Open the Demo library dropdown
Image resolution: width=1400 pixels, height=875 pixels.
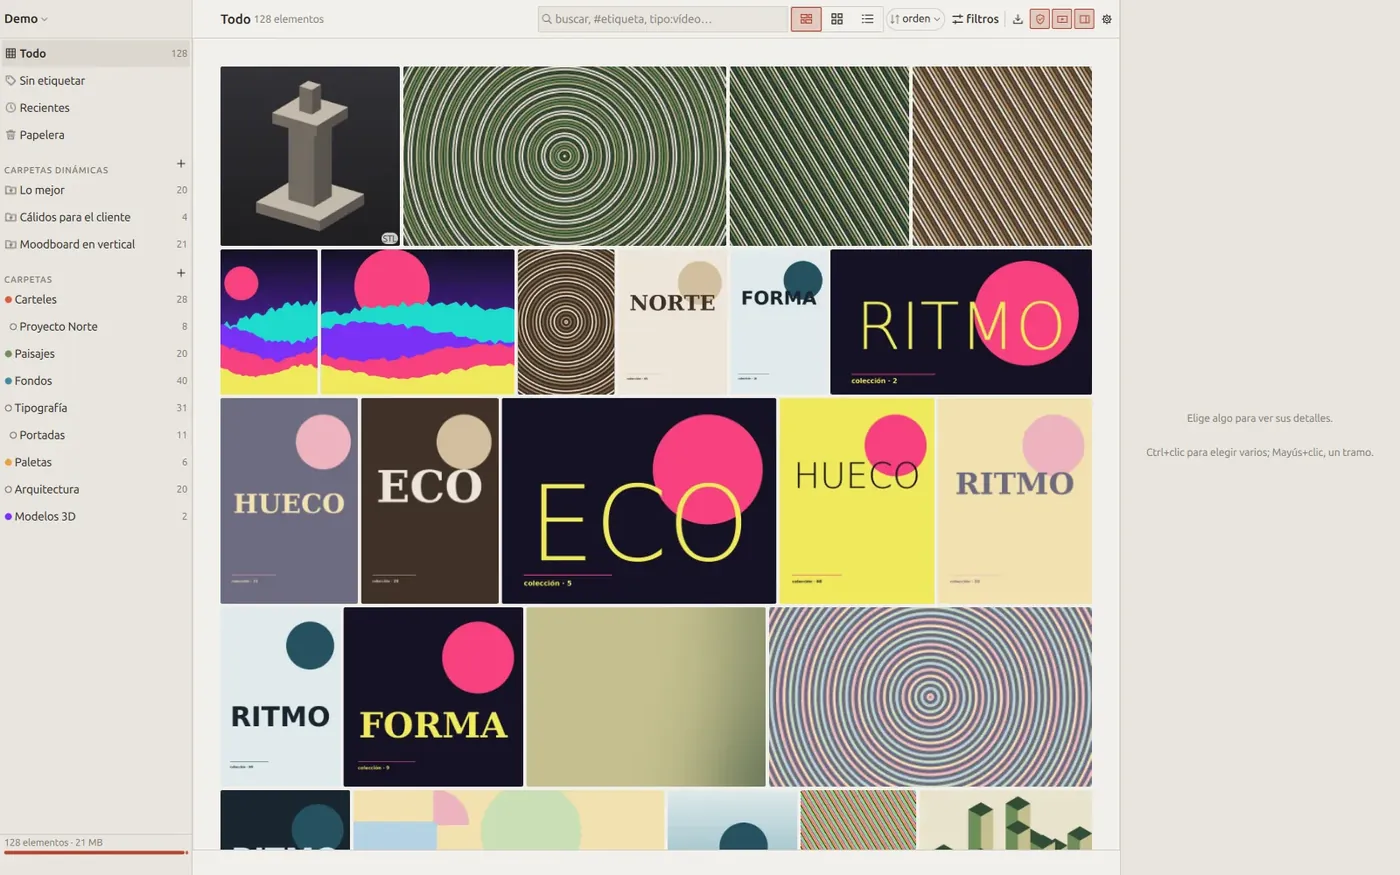(x=26, y=19)
